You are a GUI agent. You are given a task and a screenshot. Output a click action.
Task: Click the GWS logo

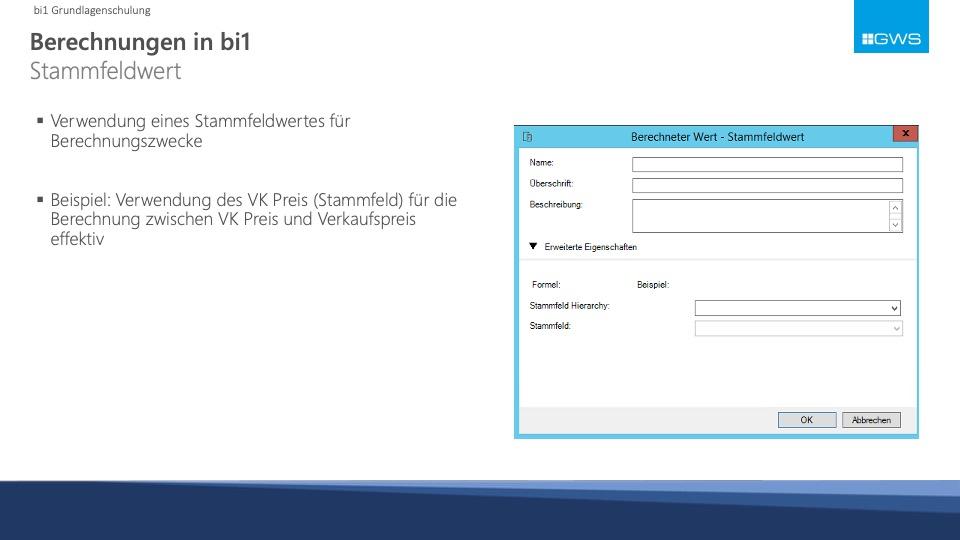891,26
